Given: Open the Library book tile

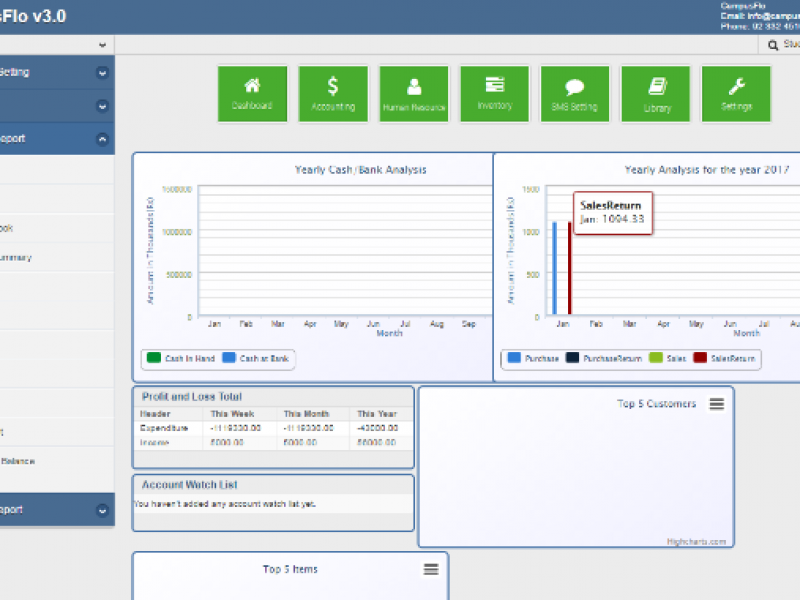Looking at the screenshot, I should (656, 94).
